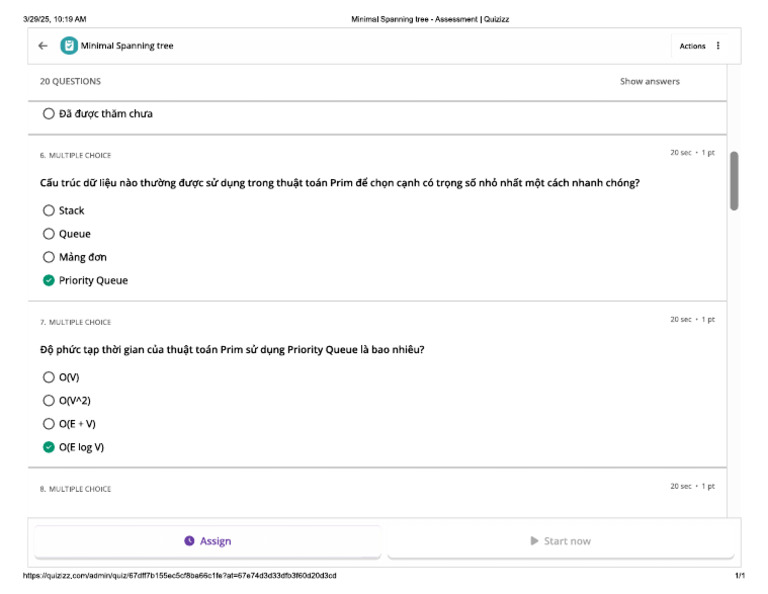This screenshot has height=594, width=768.
Task: Click the Minimal Spanning tree quiz icon
Action: [68, 46]
